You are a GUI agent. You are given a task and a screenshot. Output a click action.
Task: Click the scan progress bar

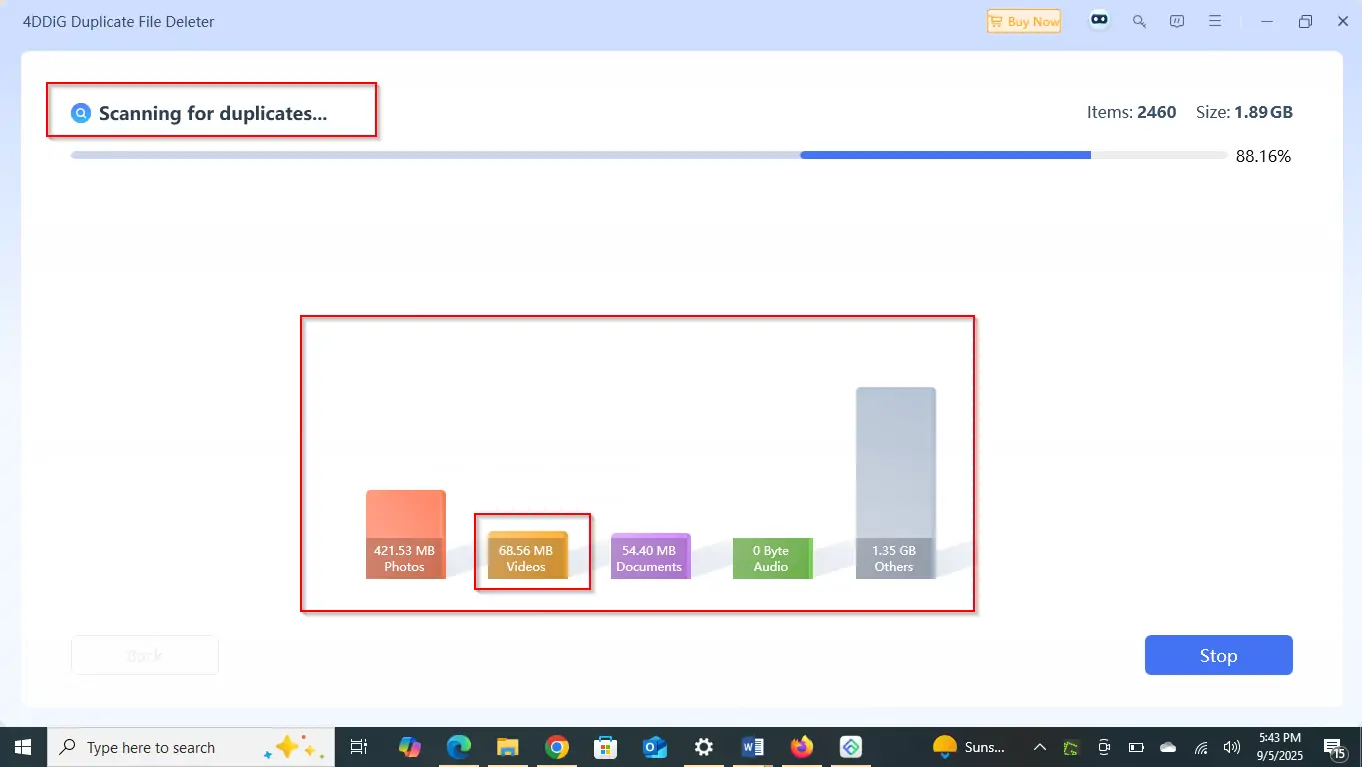(648, 155)
